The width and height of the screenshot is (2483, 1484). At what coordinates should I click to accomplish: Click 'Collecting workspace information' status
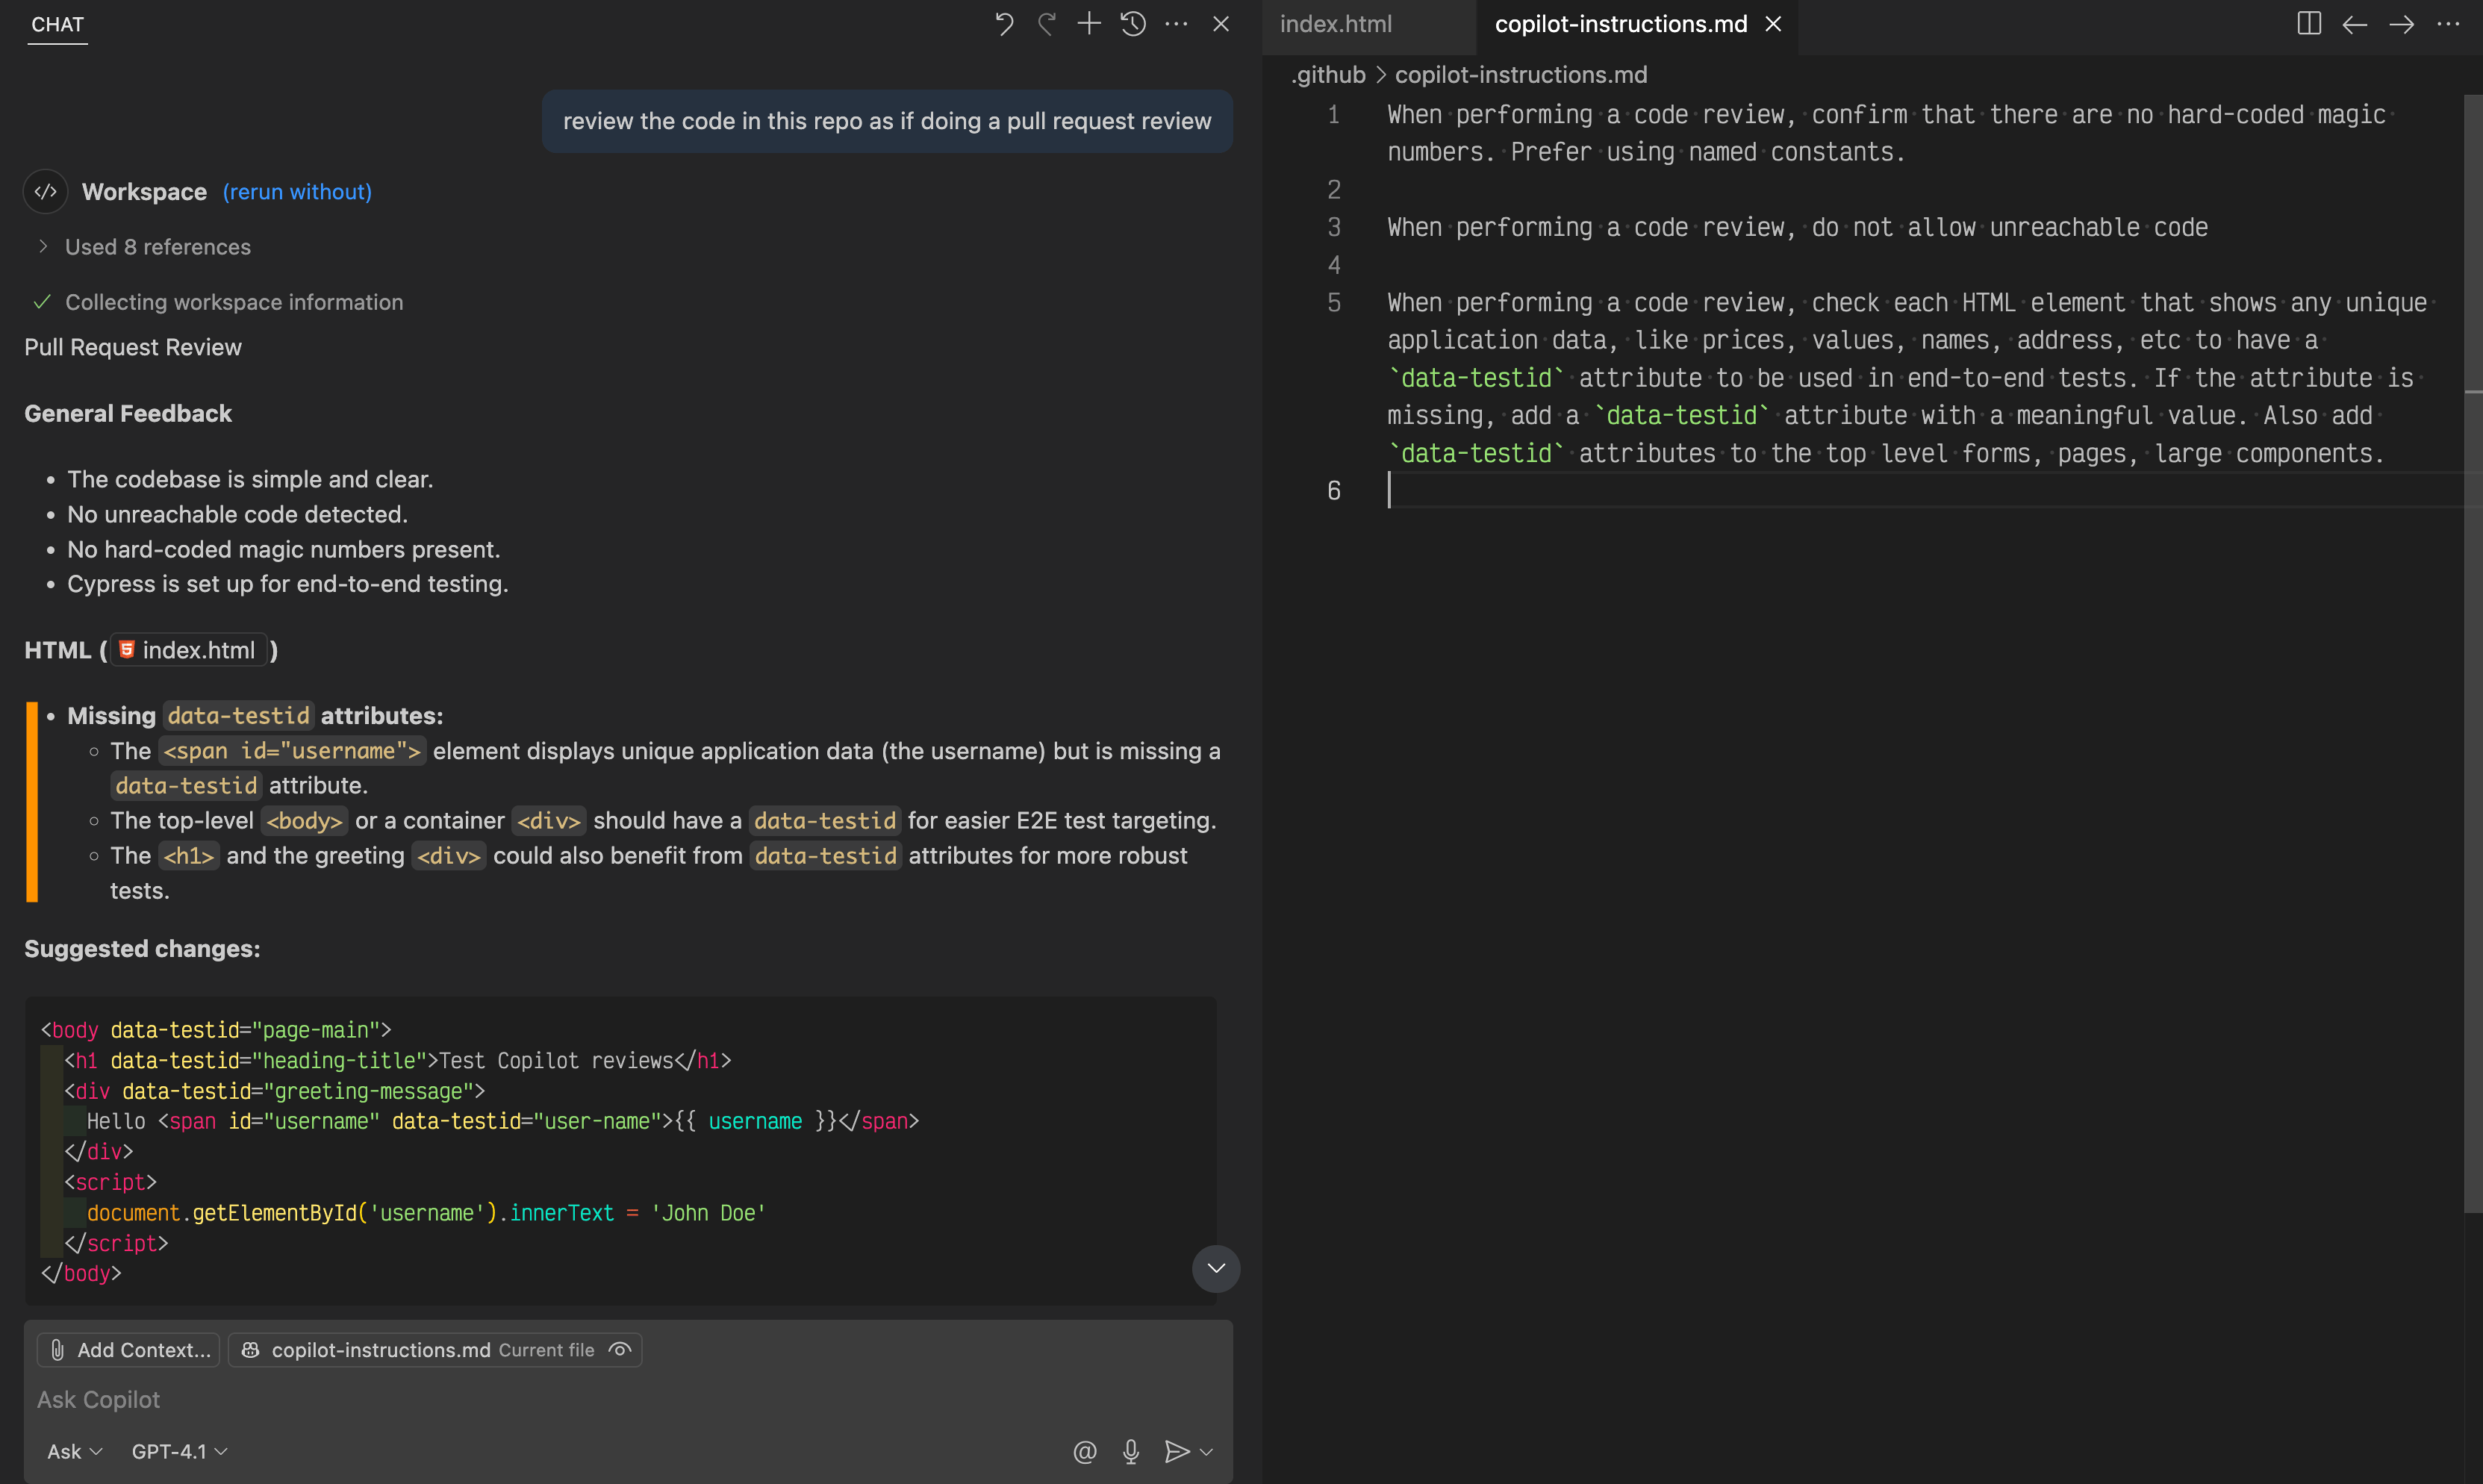click(234, 302)
